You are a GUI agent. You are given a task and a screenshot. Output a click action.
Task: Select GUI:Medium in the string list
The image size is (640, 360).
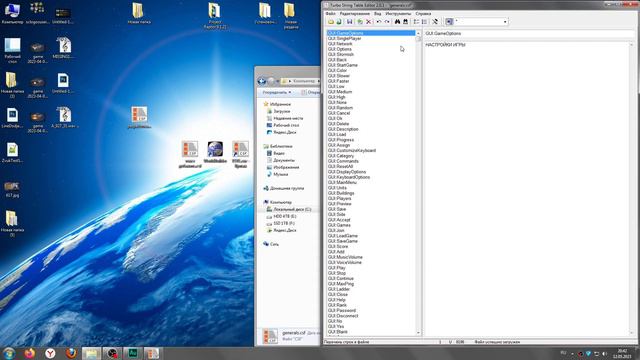340,92
